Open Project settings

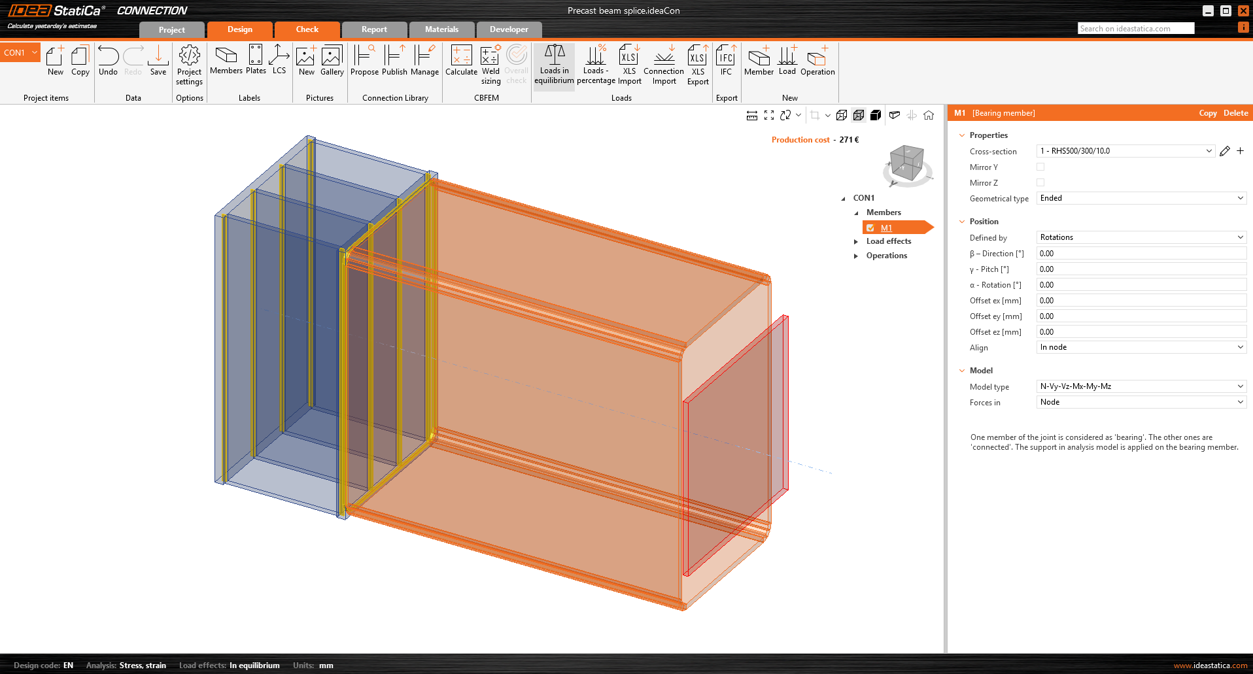click(x=189, y=63)
